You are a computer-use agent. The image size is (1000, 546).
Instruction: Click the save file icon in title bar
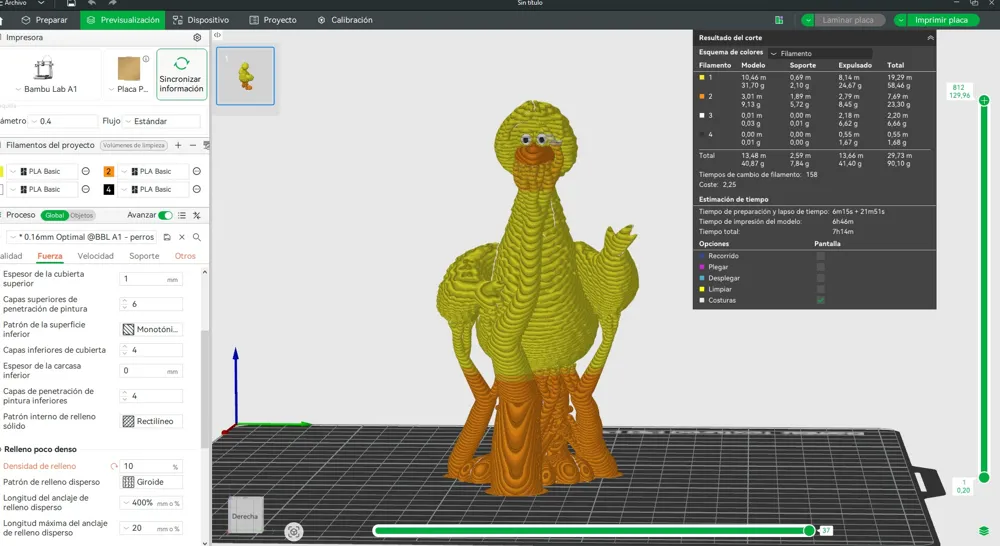(x=71, y=3)
